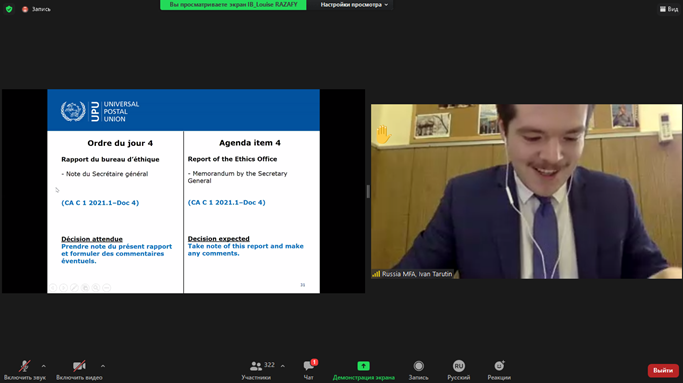Click '- Note du Secrétaire général' line
Screen dimensions: 683x383
pyautogui.click(x=105, y=174)
